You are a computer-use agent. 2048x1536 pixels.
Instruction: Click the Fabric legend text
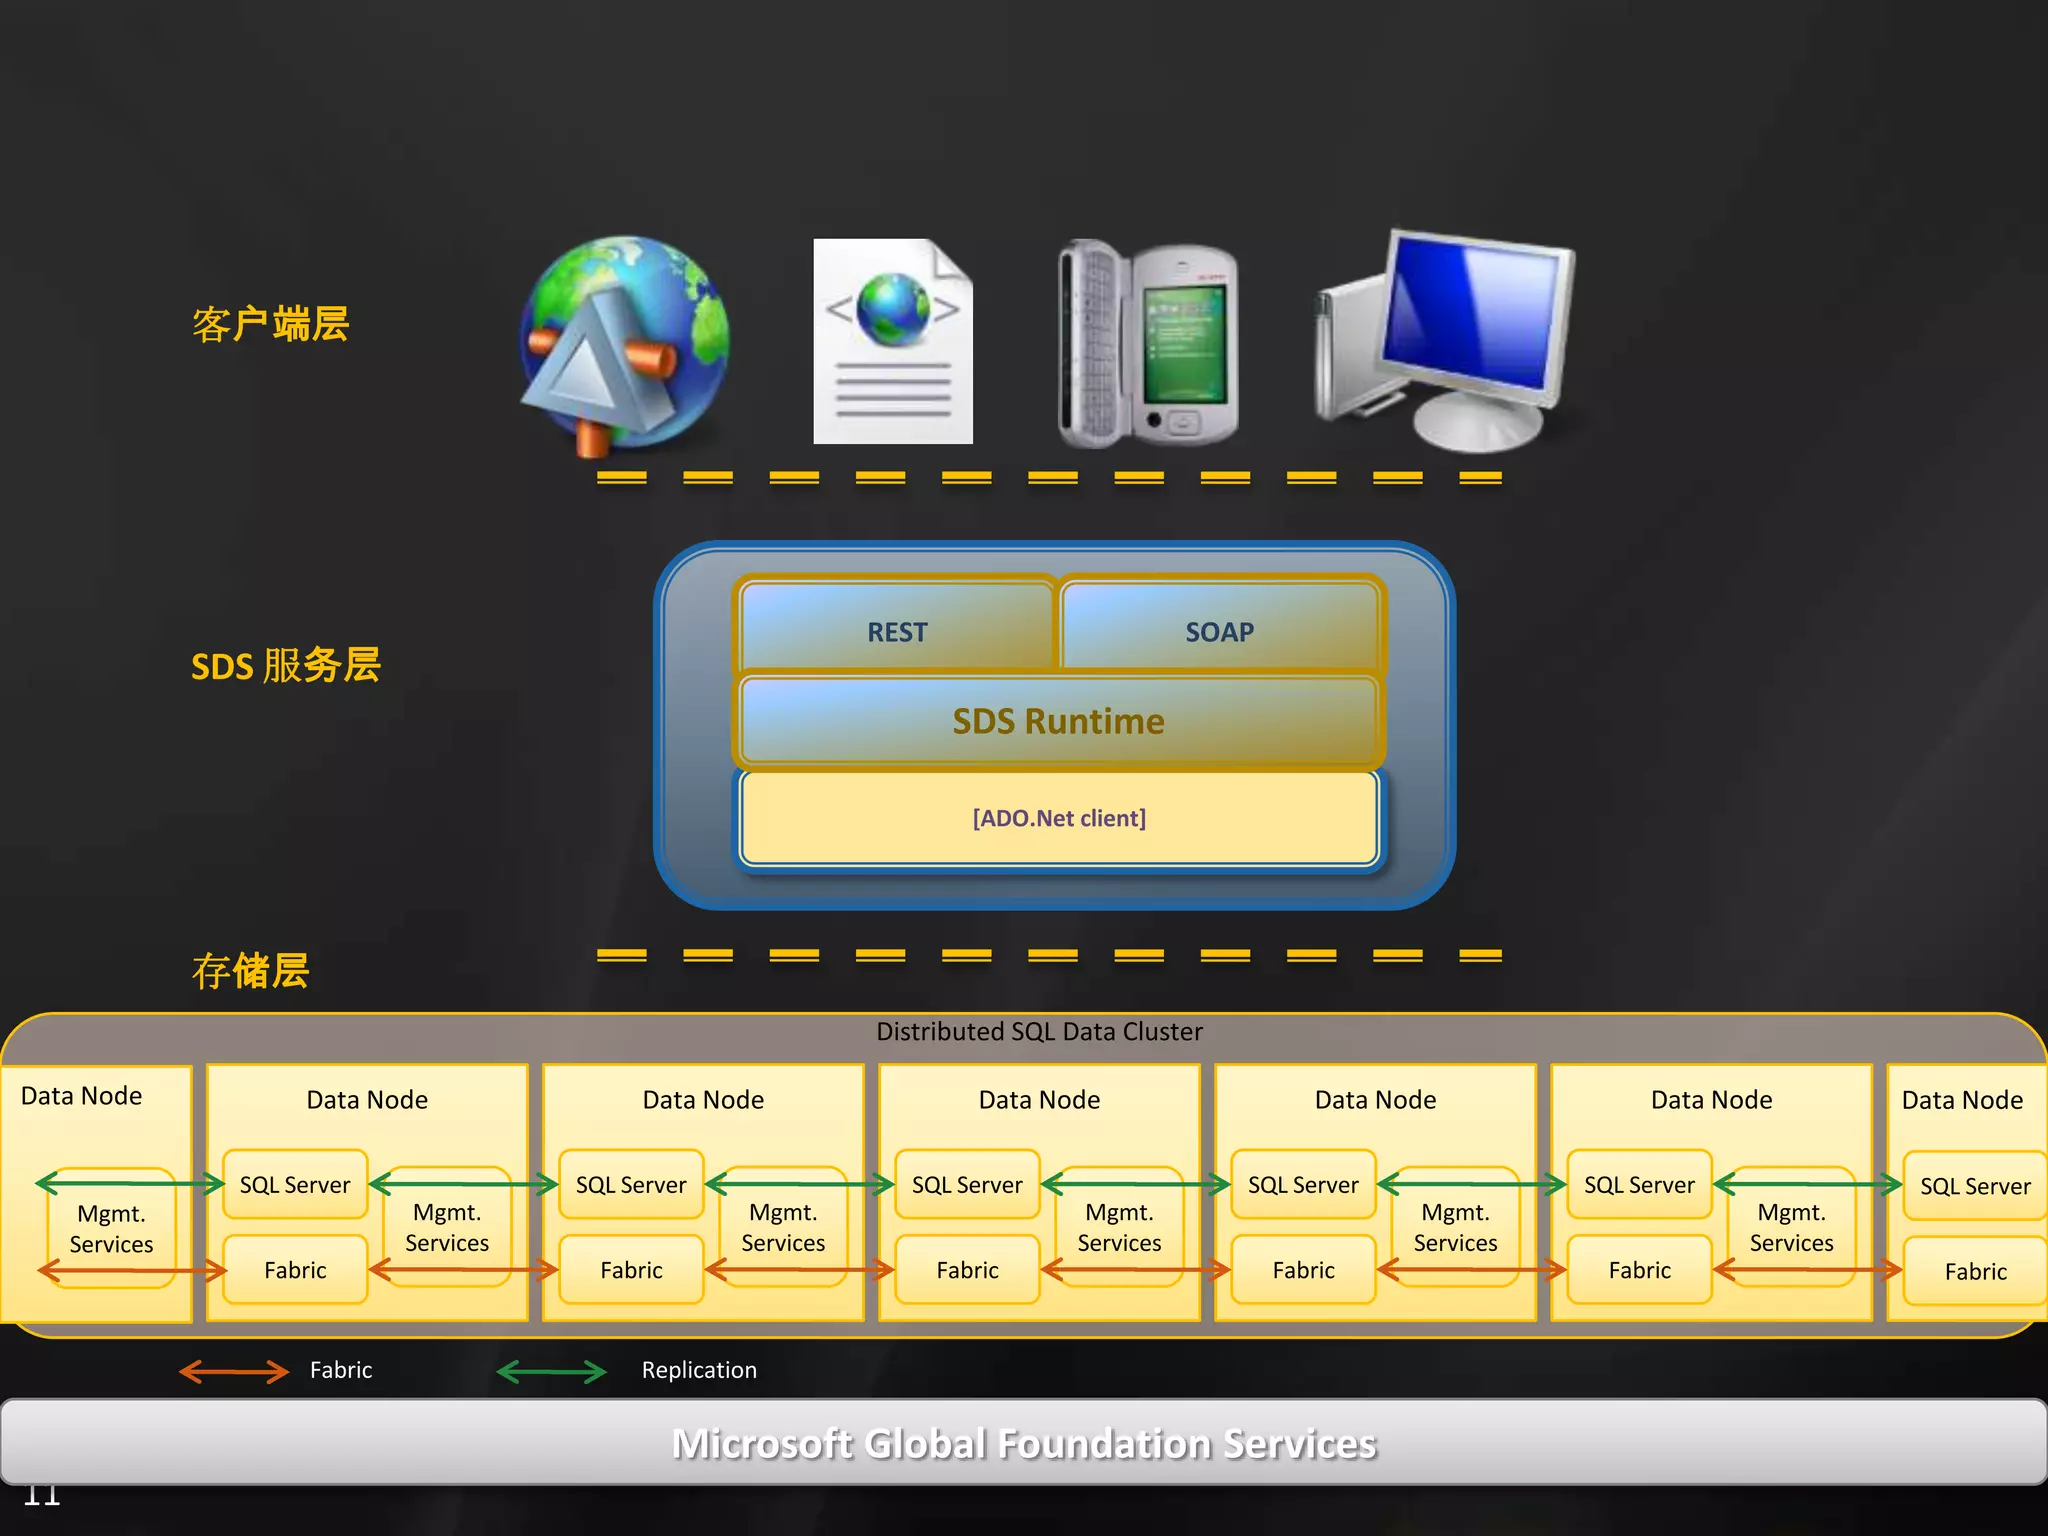(341, 1370)
